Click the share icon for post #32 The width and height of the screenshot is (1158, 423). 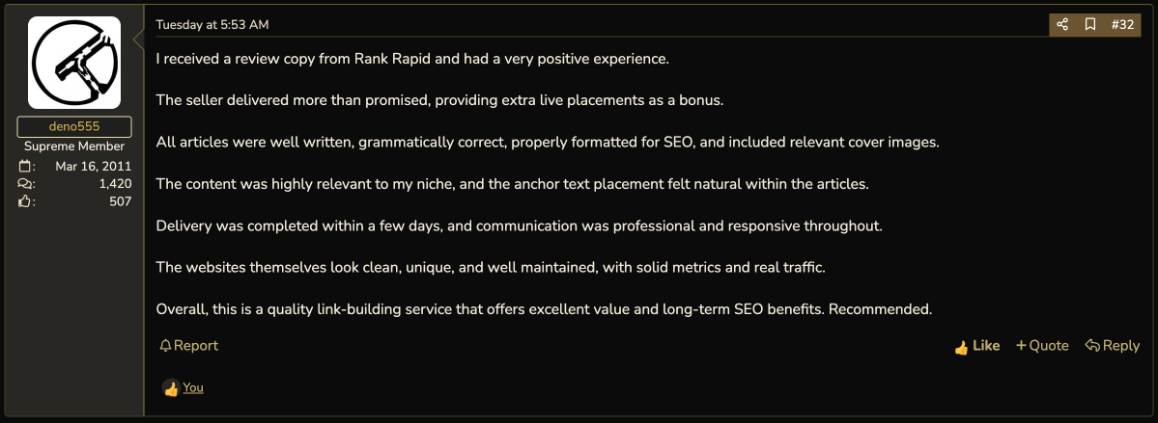coord(1062,24)
